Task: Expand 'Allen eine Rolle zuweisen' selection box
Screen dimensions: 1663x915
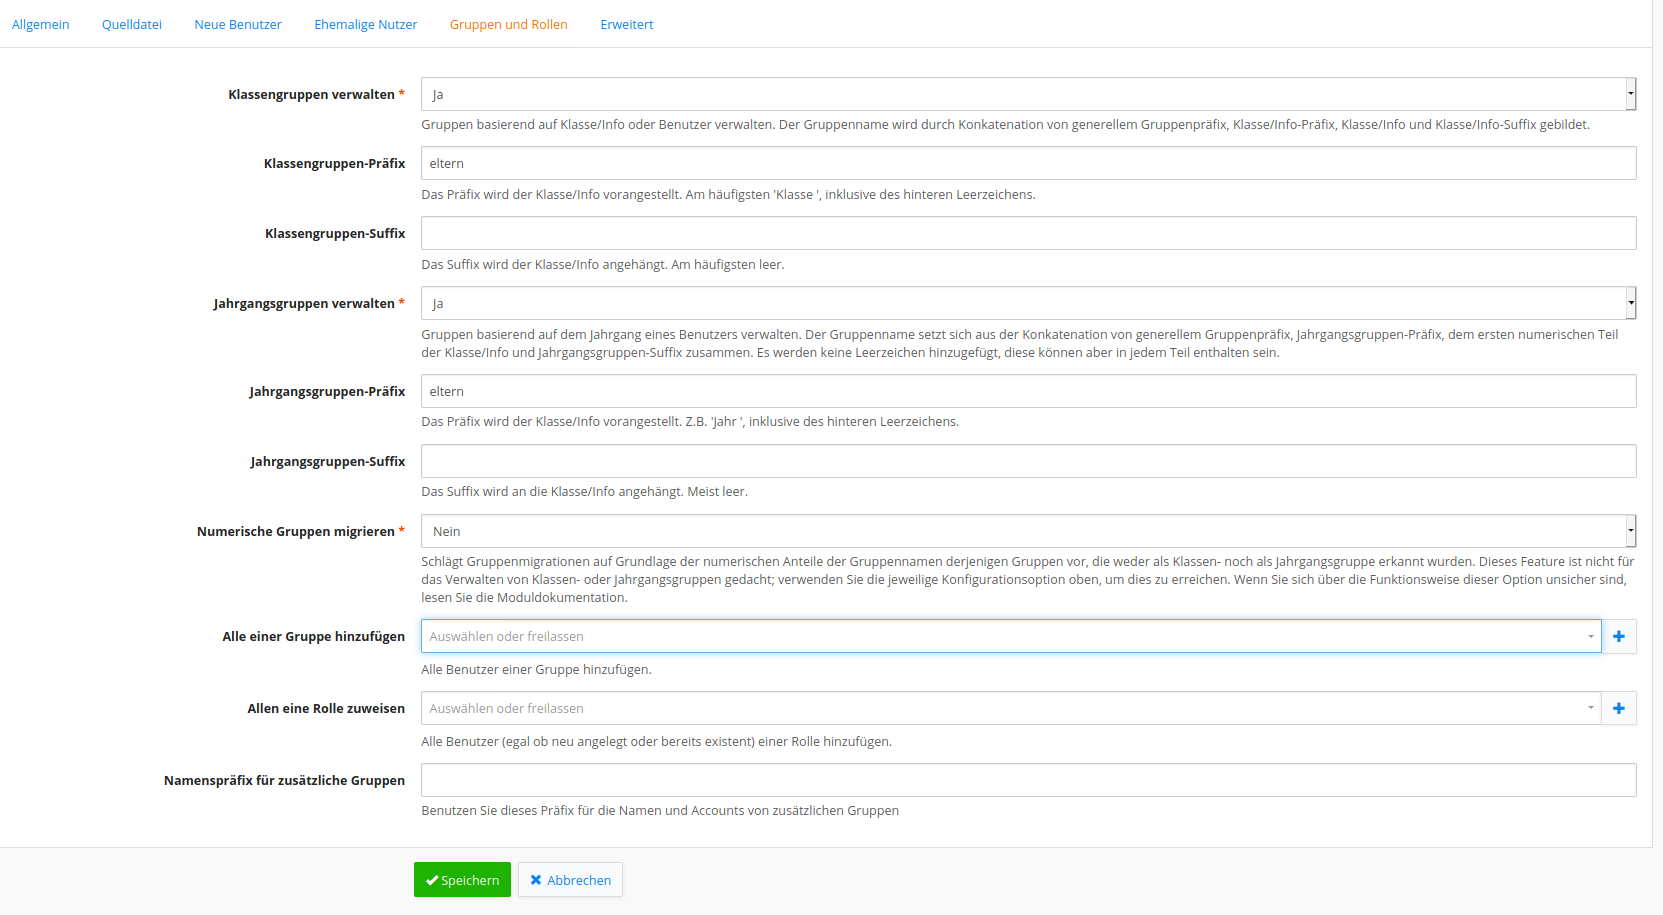Action: coord(1010,709)
